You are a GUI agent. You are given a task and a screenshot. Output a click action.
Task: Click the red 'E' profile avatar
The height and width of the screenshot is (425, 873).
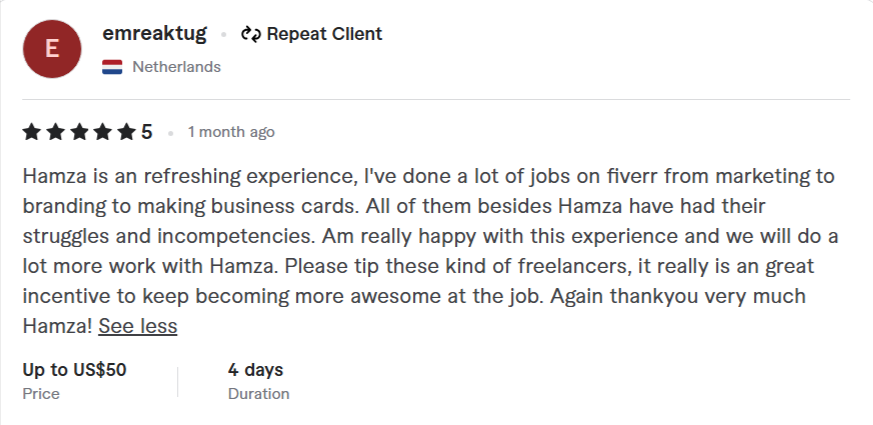click(52, 48)
